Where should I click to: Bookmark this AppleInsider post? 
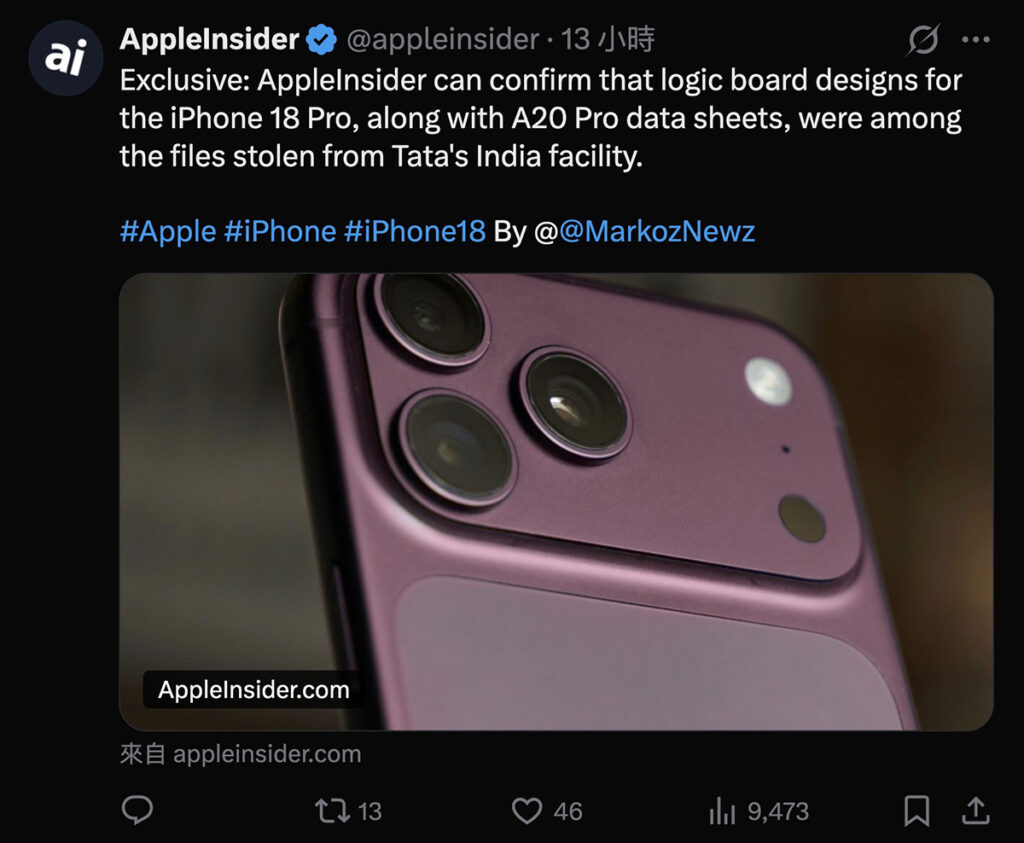click(917, 811)
